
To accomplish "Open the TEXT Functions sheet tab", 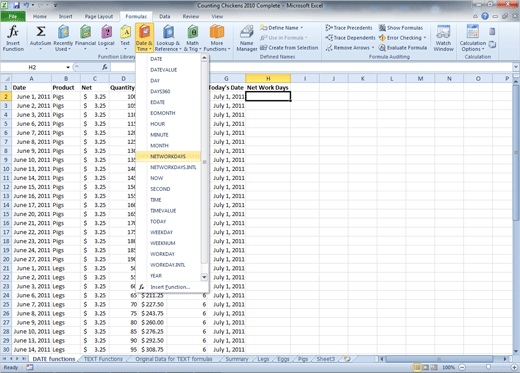I will click(x=103, y=359).
